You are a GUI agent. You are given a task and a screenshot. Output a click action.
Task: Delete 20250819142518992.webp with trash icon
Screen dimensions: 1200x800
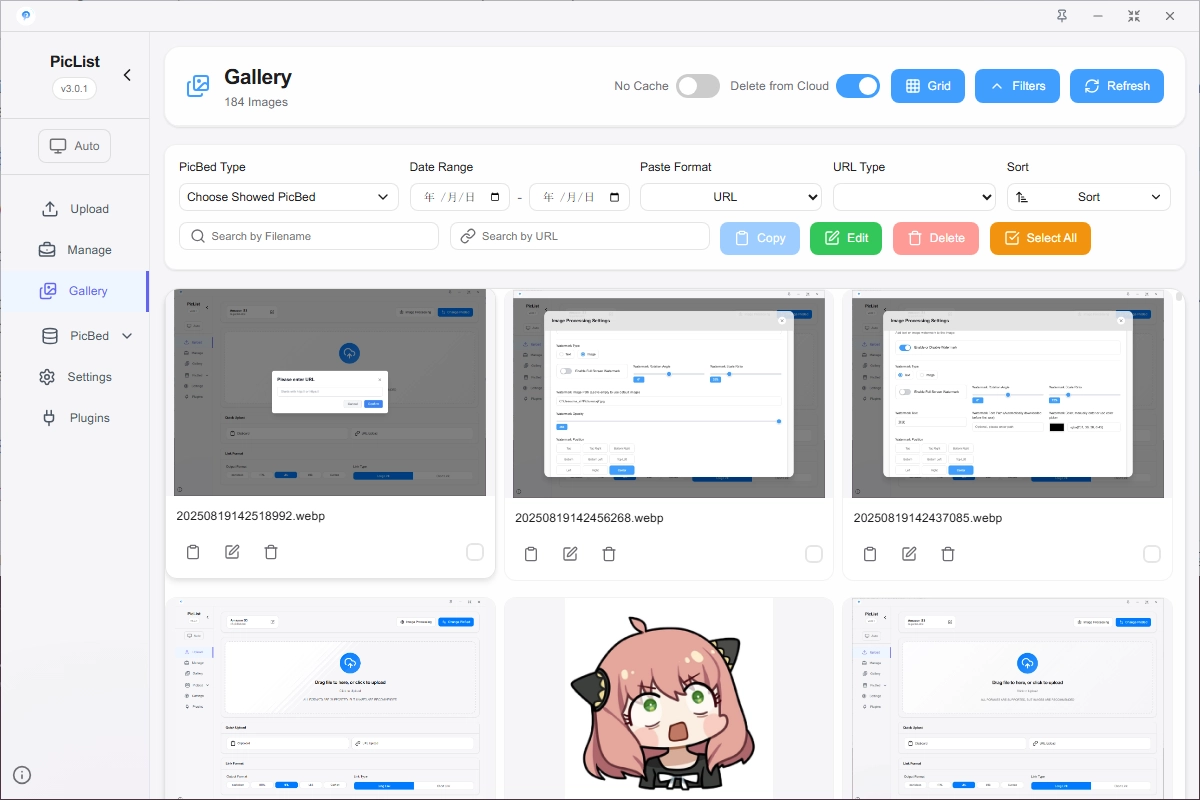[x=271, y=552]
